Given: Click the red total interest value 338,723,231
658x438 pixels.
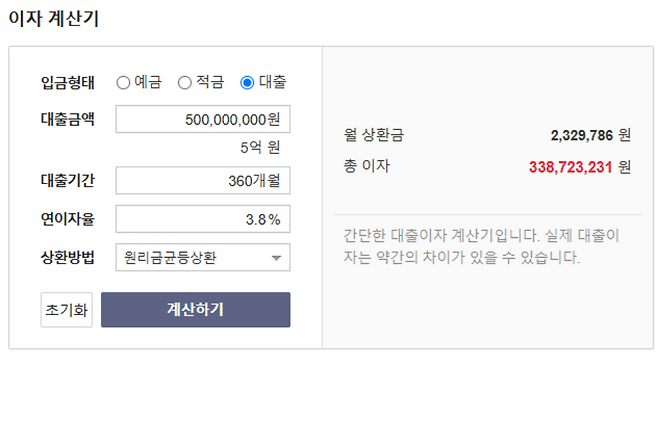Looking at the screenshot, I should pos(570,167).
